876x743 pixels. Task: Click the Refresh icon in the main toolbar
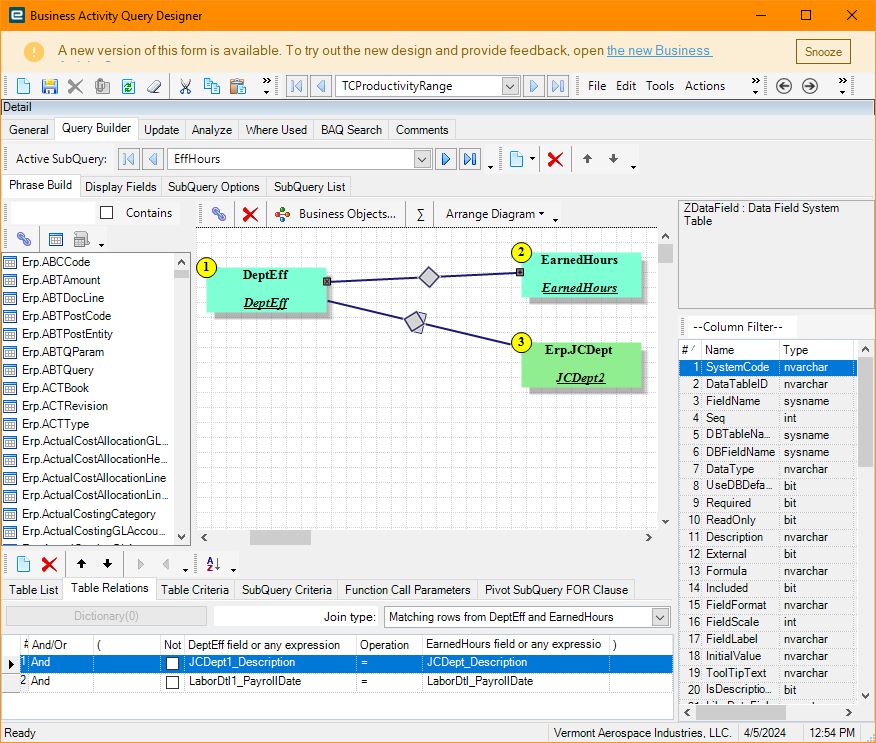tap(128, 86)
